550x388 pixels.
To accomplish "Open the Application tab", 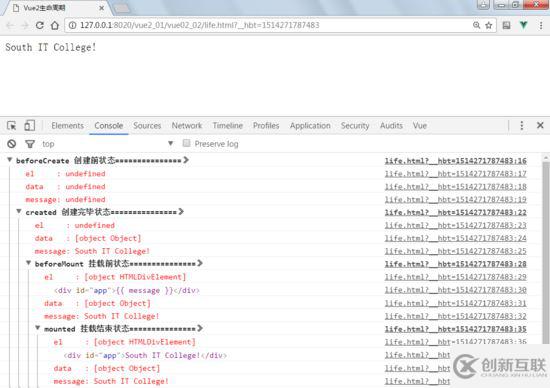I will coord(310,126).
